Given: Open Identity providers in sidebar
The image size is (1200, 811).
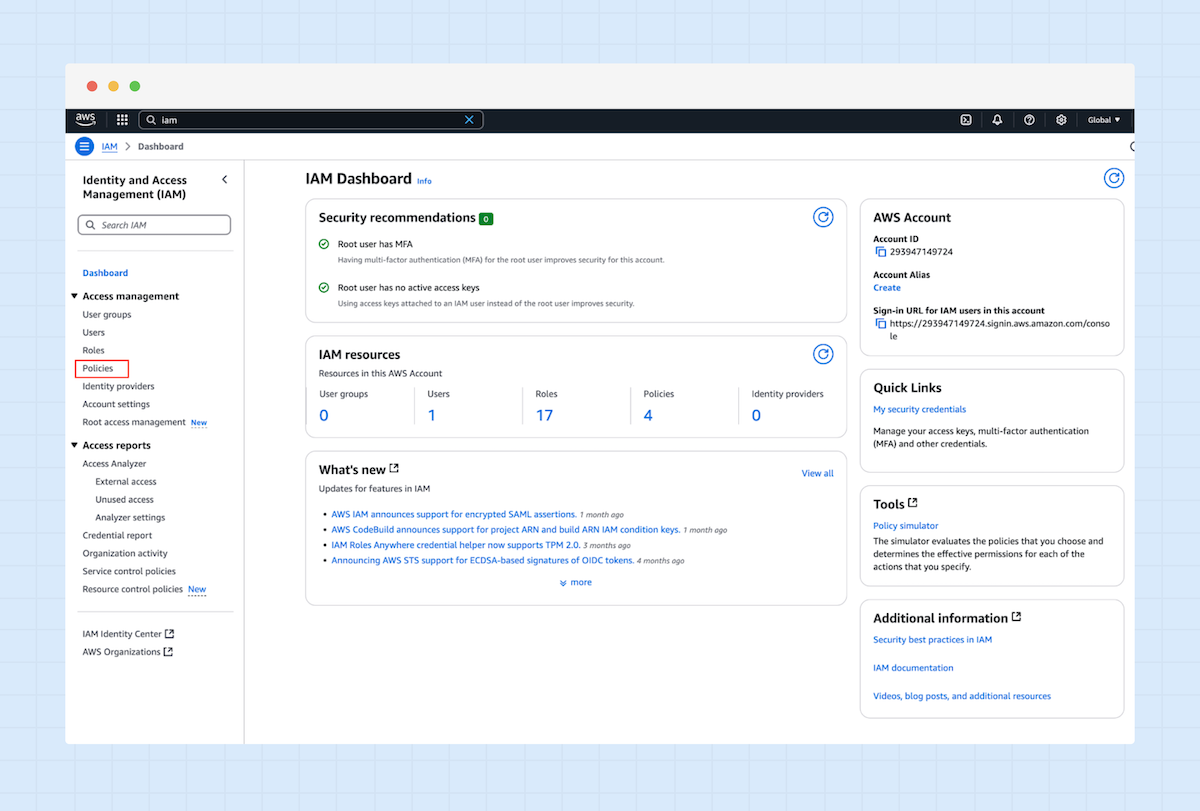Looking at the screenshot, I should click(x=118, y=387).
